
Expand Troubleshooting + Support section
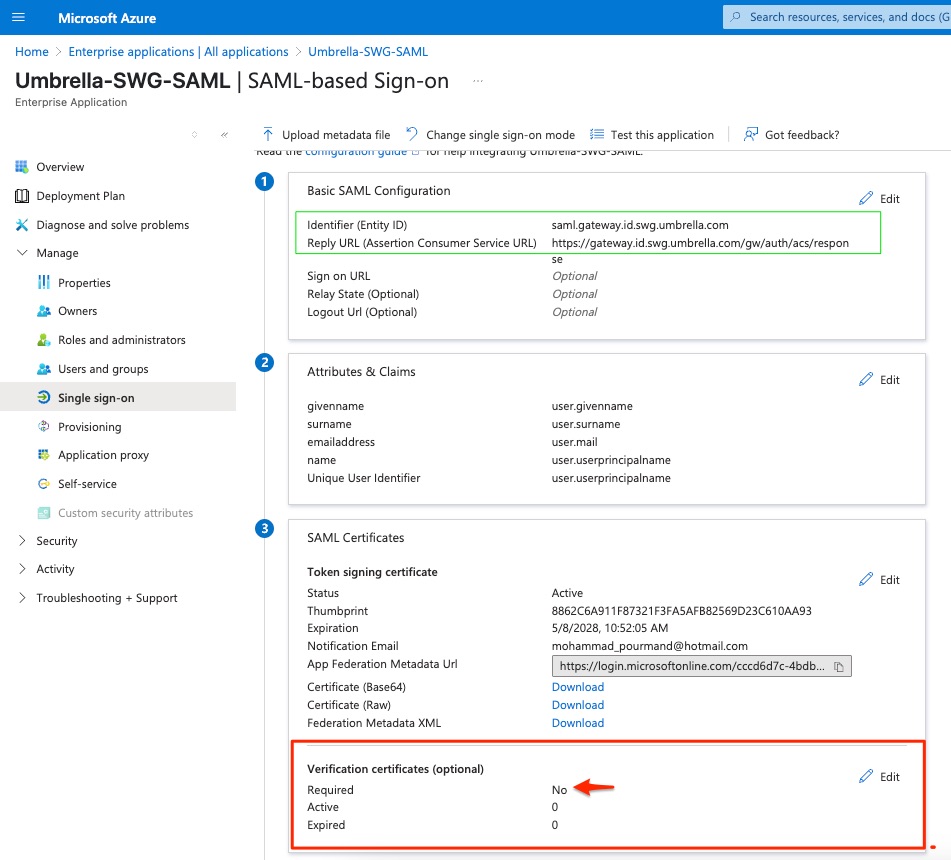[22, 598]
